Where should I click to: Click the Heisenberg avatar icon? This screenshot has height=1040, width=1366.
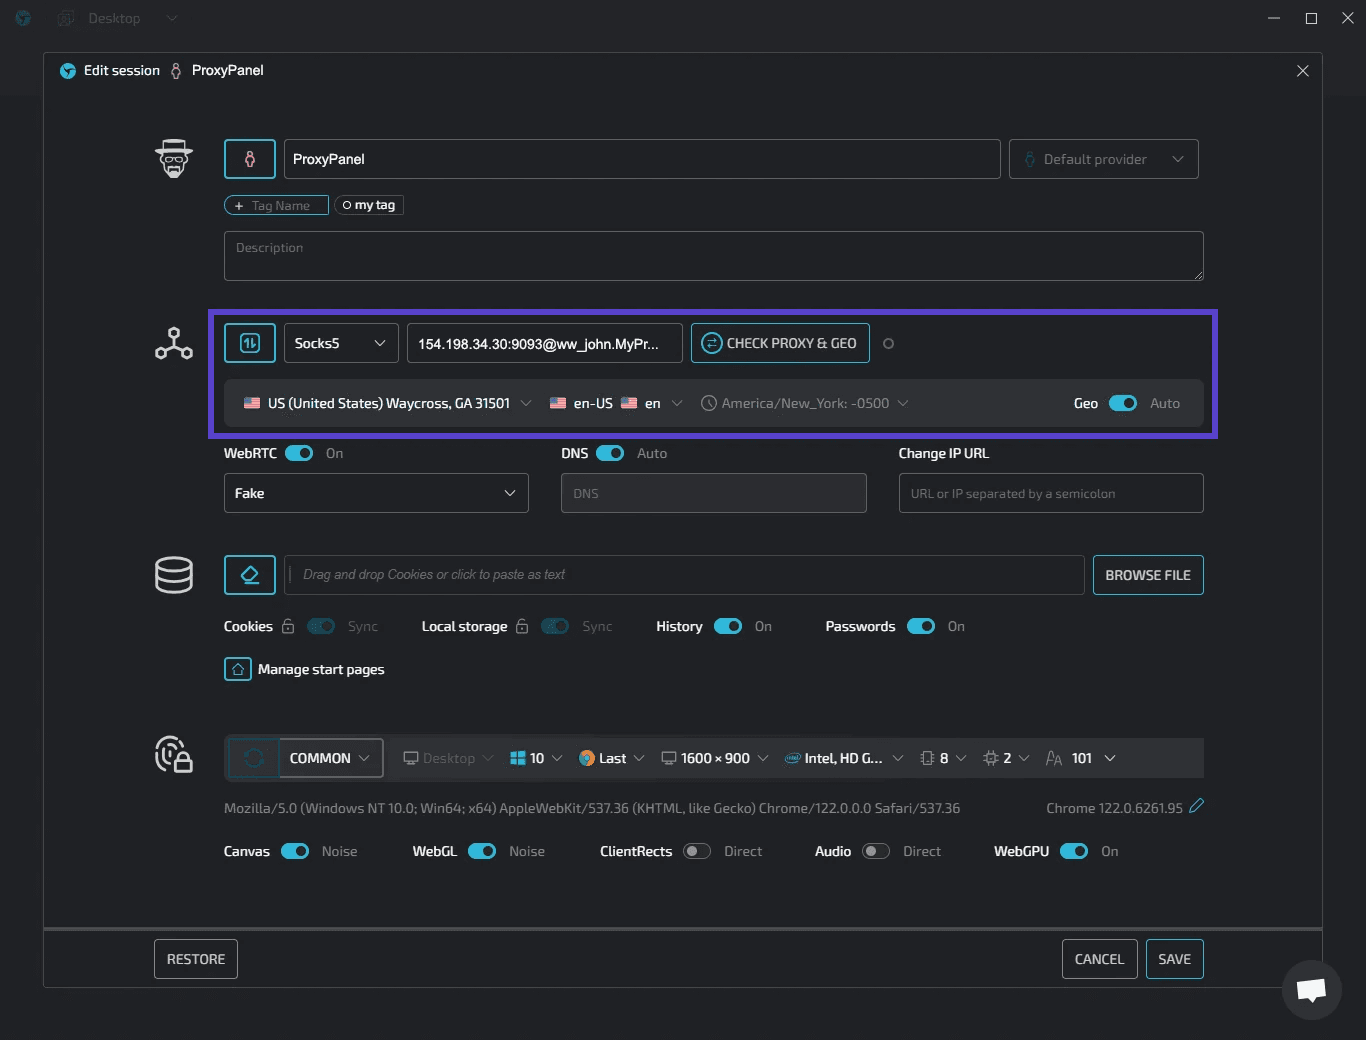pyautogui.click(x=174, y=159)
